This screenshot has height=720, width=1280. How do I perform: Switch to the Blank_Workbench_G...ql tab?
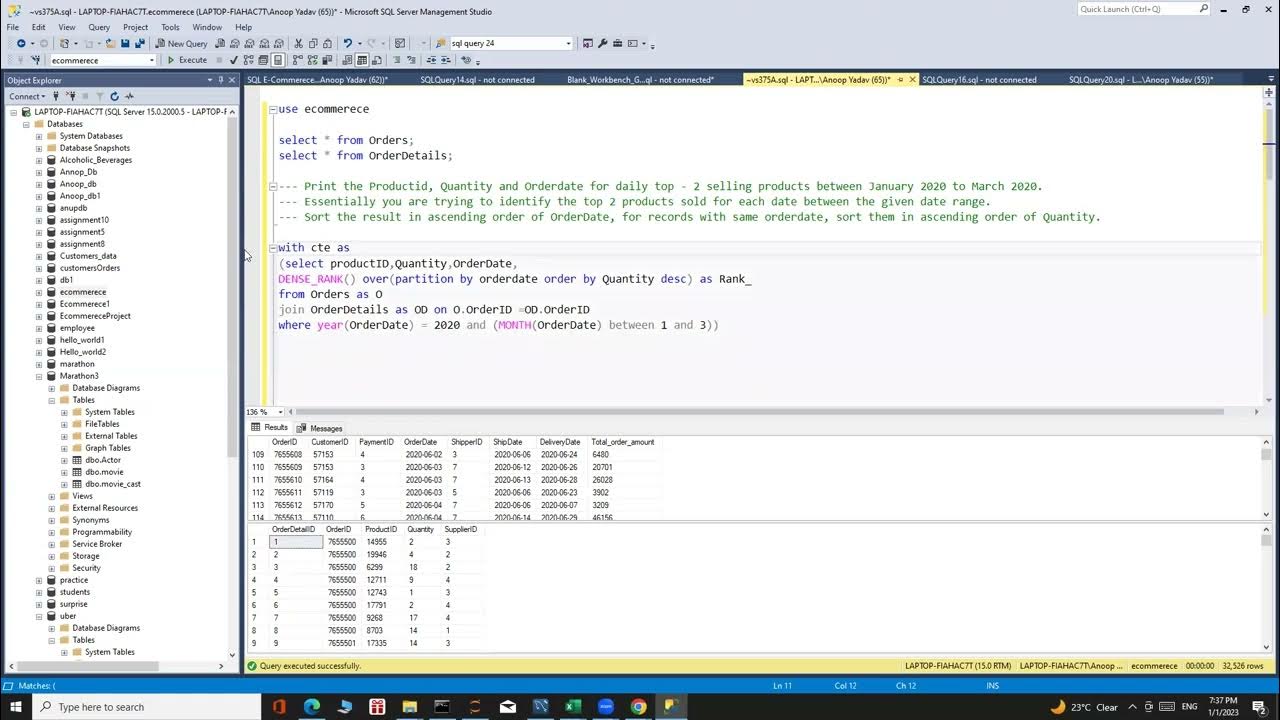pos(640,80)
